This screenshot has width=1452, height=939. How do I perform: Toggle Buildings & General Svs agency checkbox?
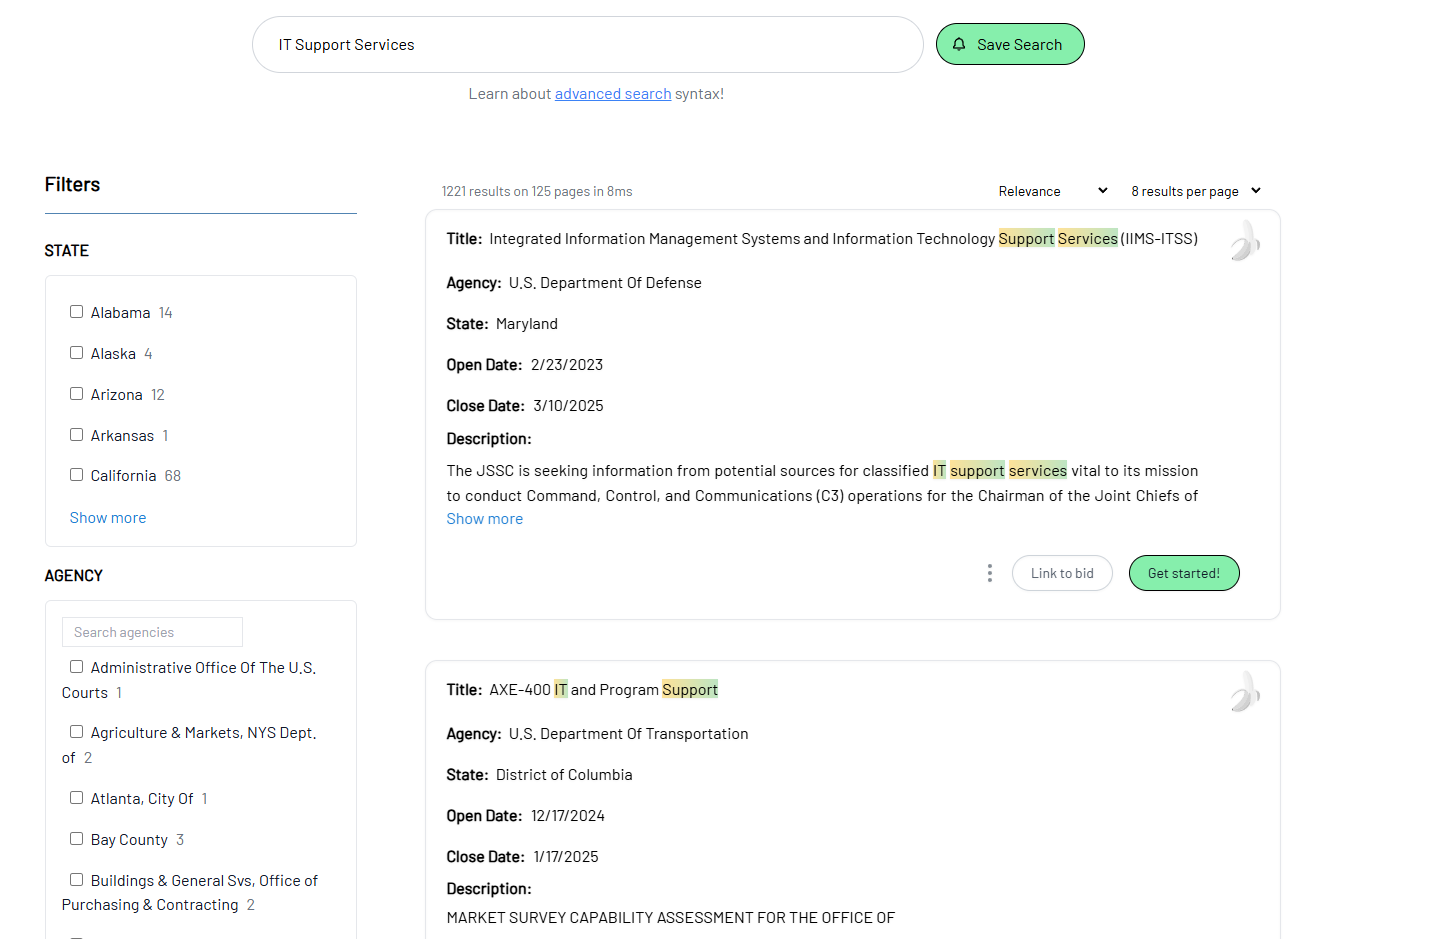(x=76, y=880)
